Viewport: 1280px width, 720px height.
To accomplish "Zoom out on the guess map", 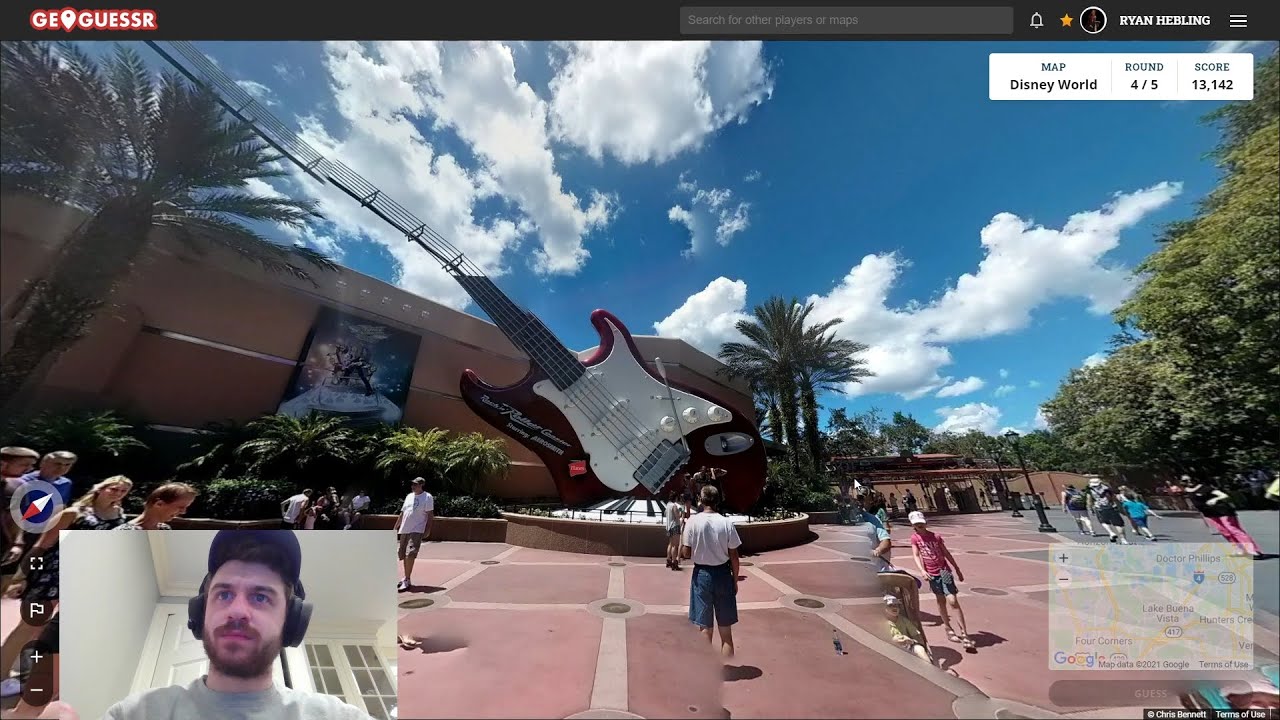I will click(x=1063, y=577).
